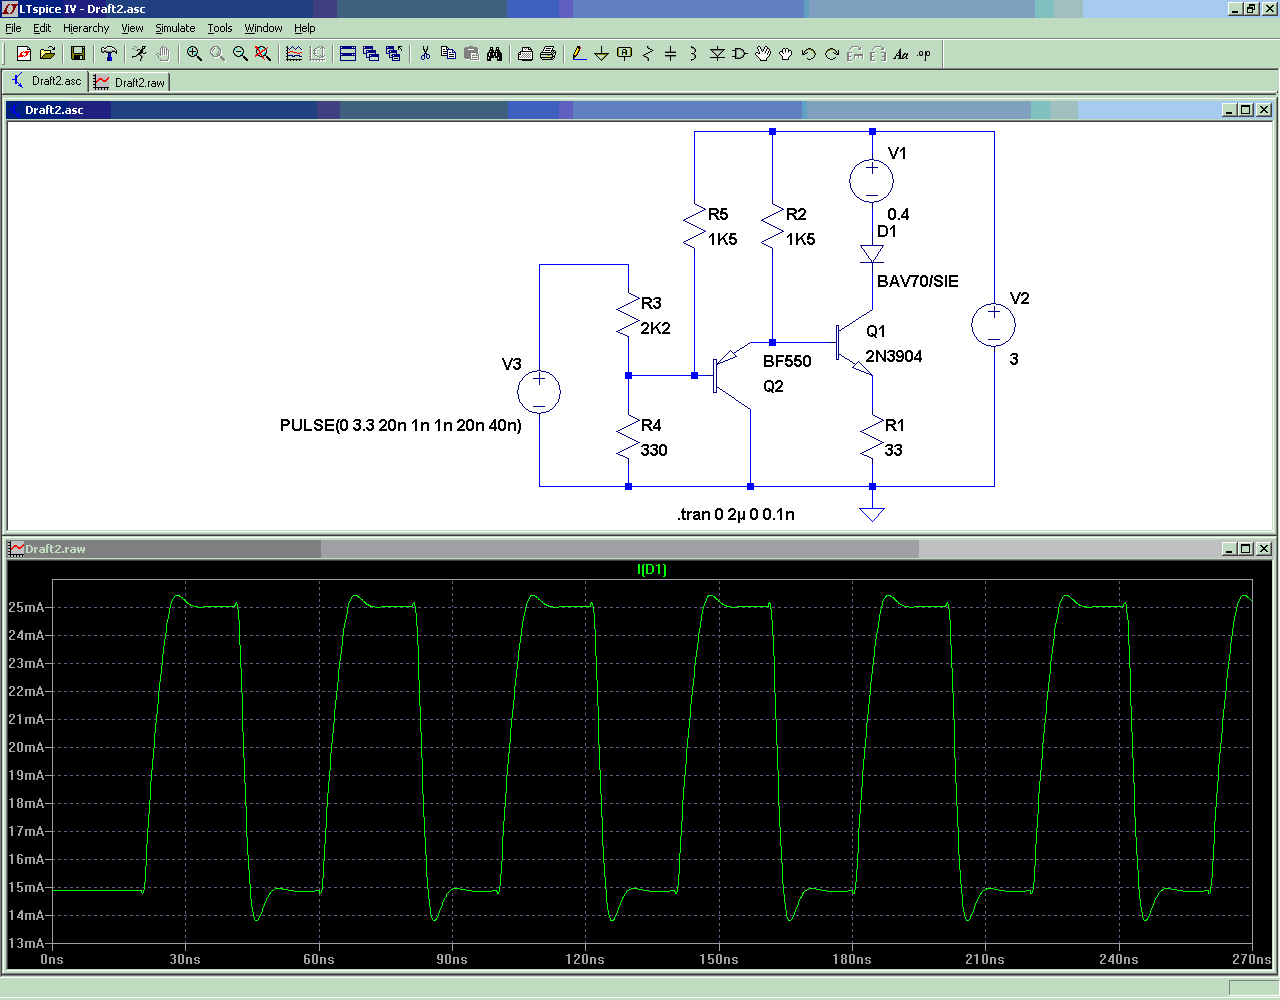Image resolution: width=1280 pixels, height=1000 pixels.
Task: Open the Simulate menu
Action: 175,28
